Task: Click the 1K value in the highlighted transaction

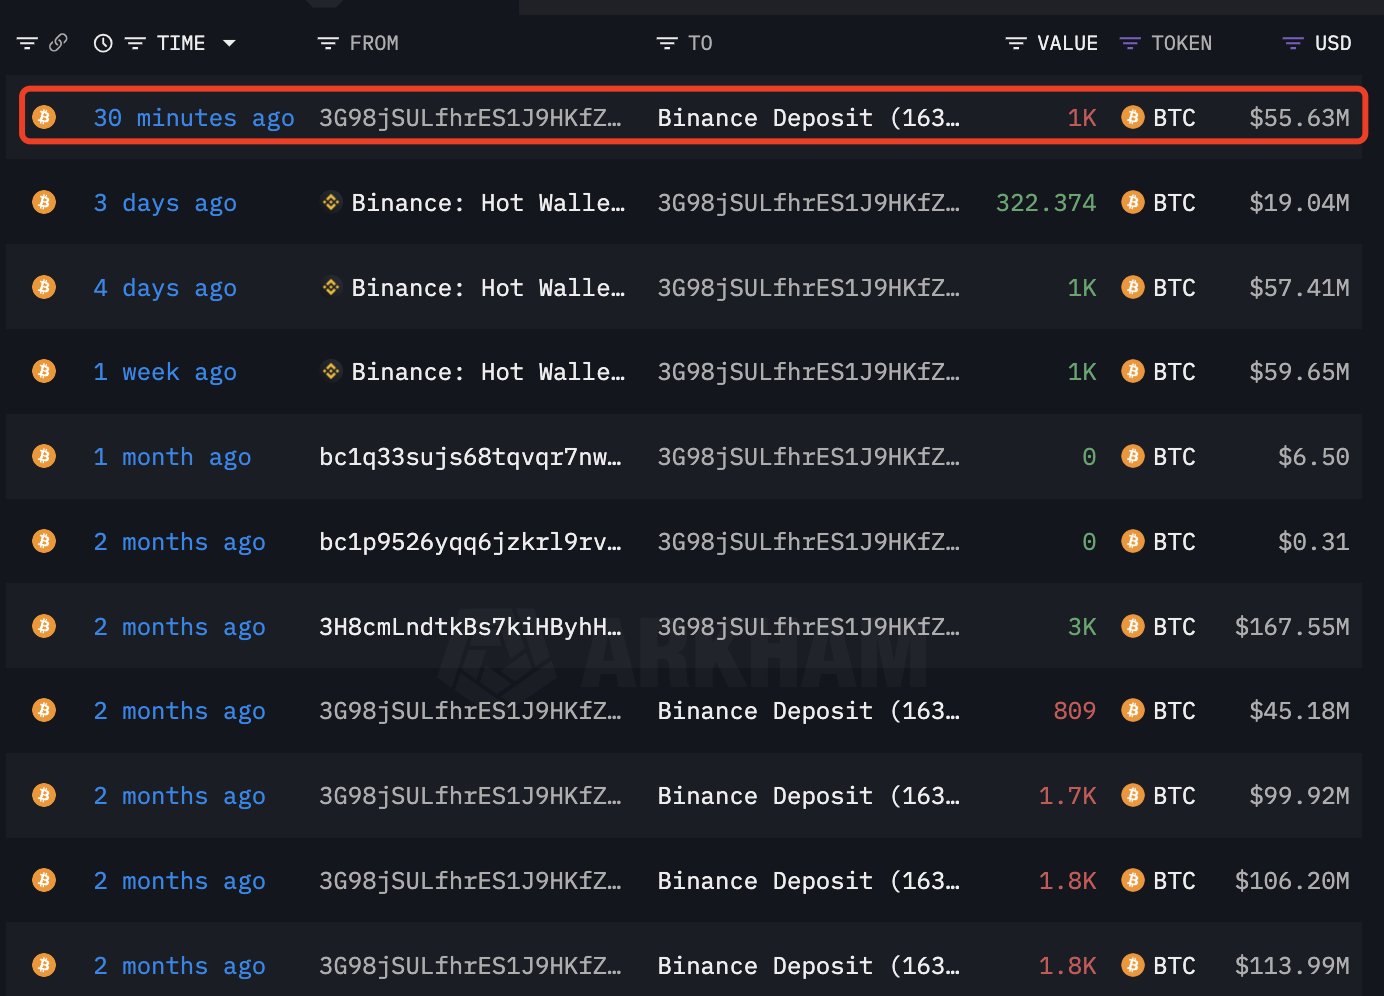Action: click(1082, 117)
